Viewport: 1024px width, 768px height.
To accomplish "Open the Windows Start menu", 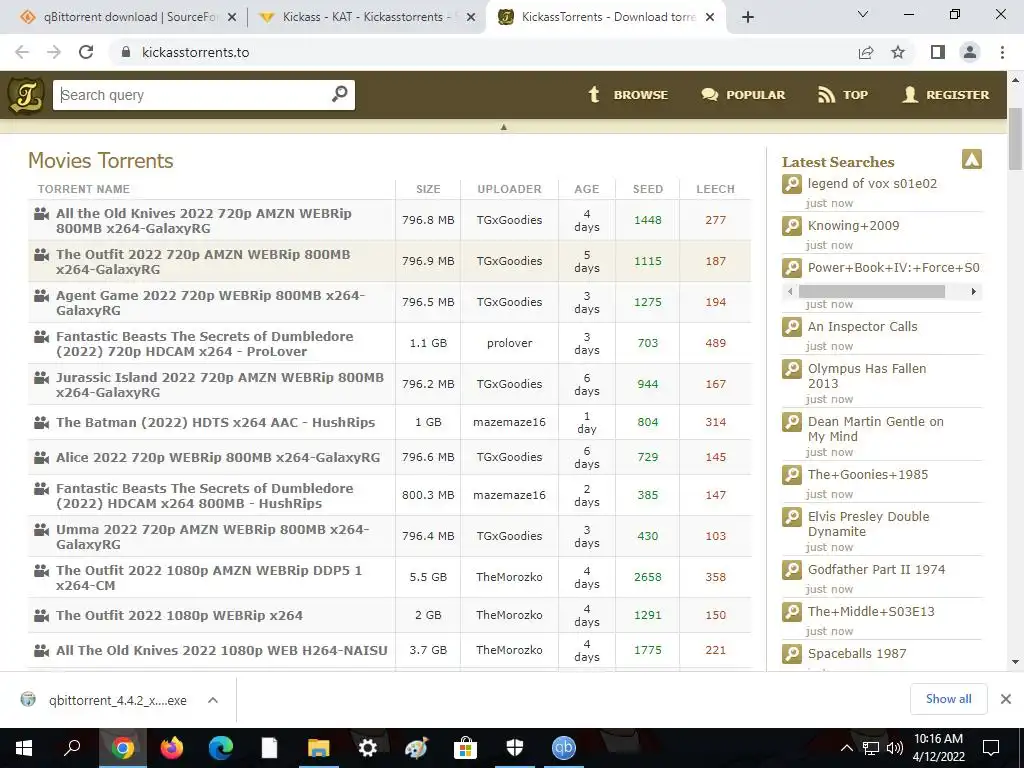I will point(24,747).
